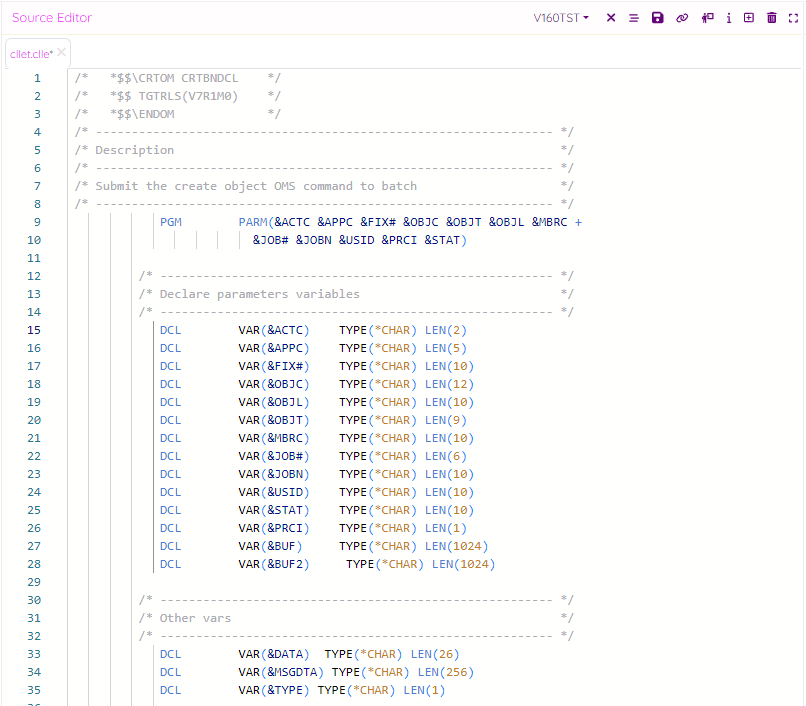Click the X icon in the editor toolbar

coord(611,18)
